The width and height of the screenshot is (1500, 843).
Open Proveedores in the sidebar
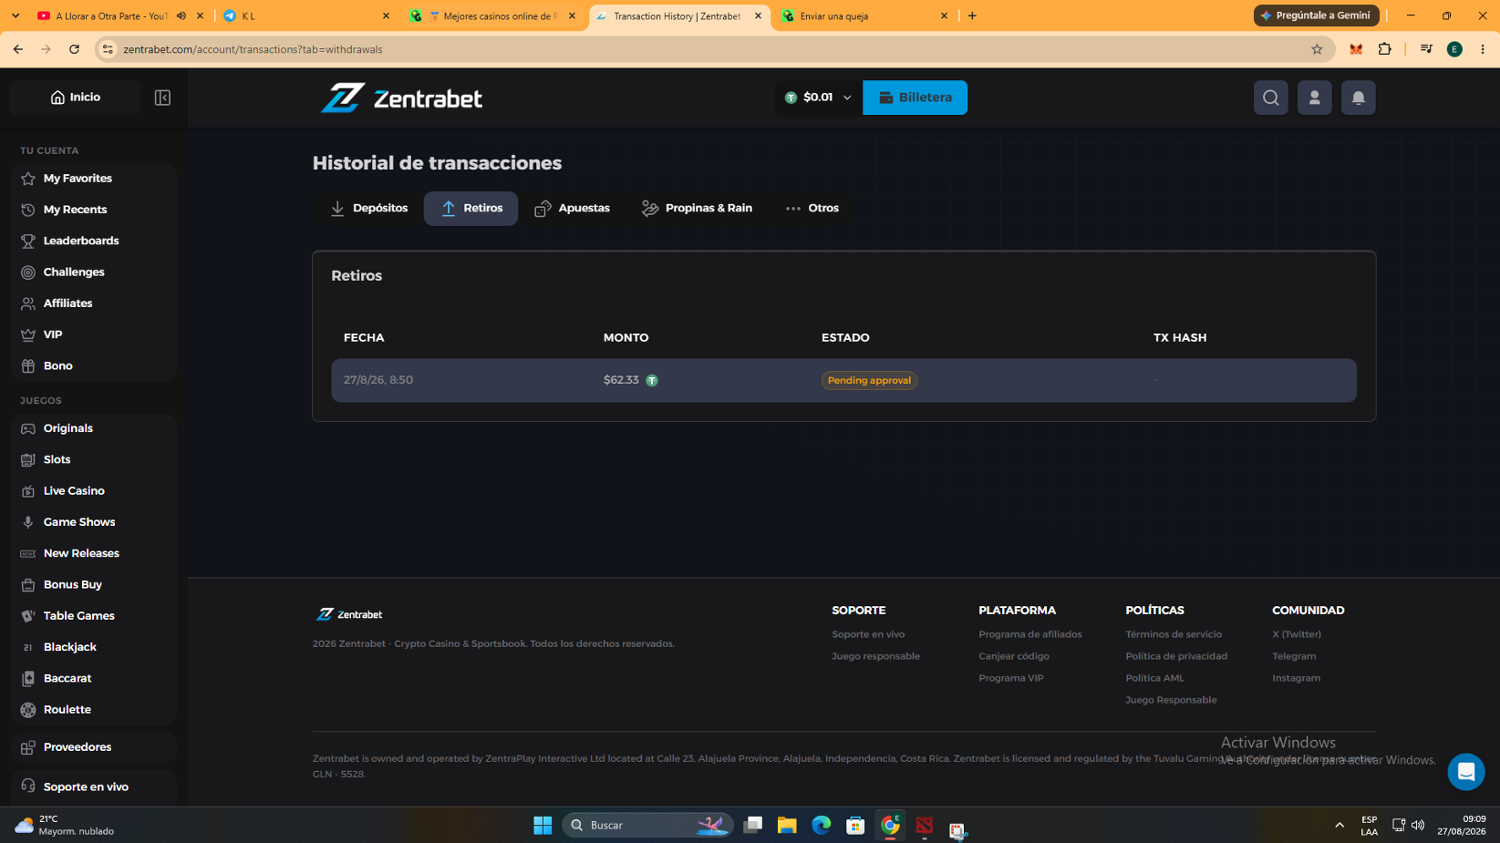pos(94,747)
